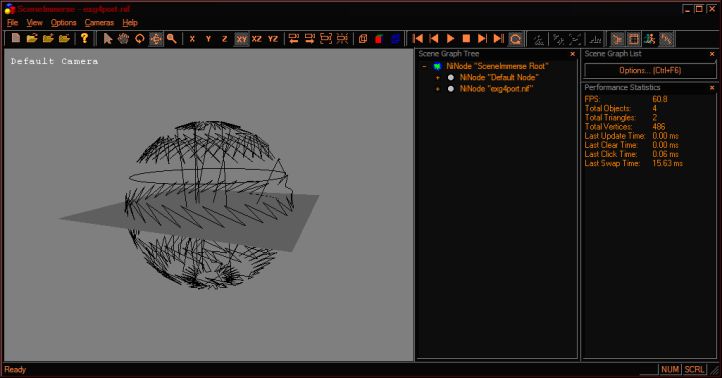Expand the exg4port.nif node
The height and width of the screenshot is (378, 722).
tap(437, 89)
